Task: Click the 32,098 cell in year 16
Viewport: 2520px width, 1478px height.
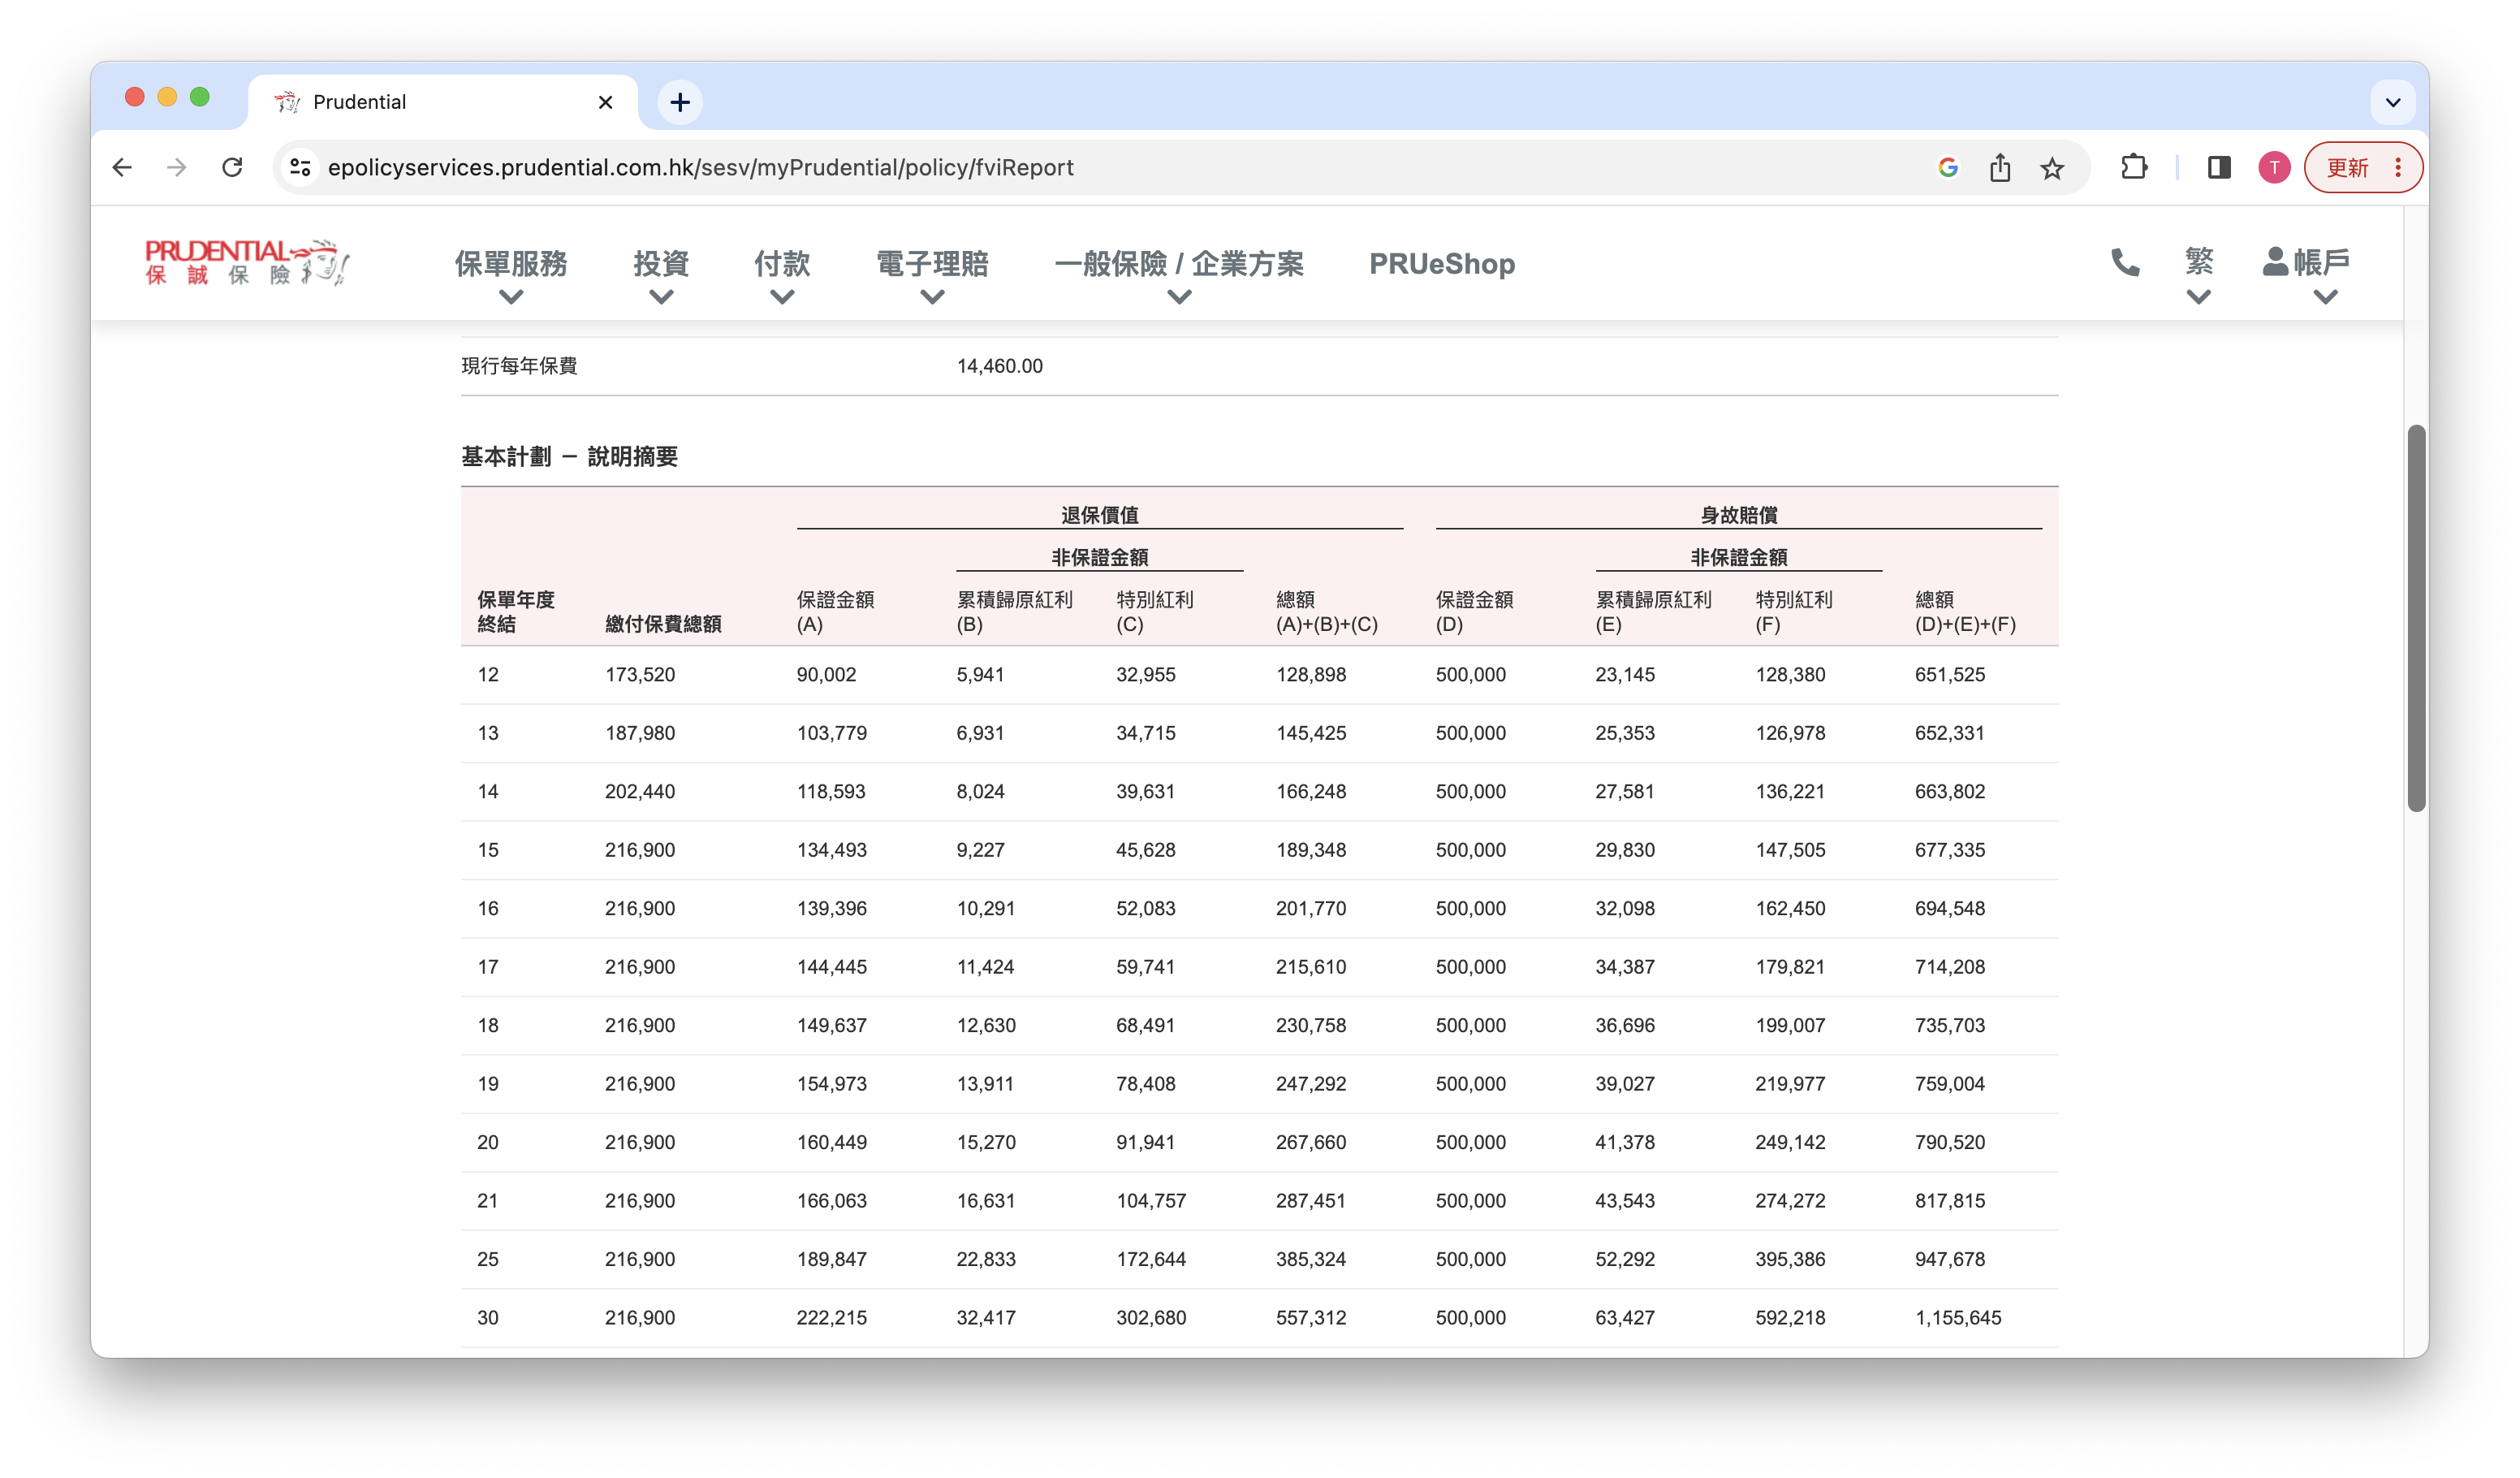Action: 1624,909
